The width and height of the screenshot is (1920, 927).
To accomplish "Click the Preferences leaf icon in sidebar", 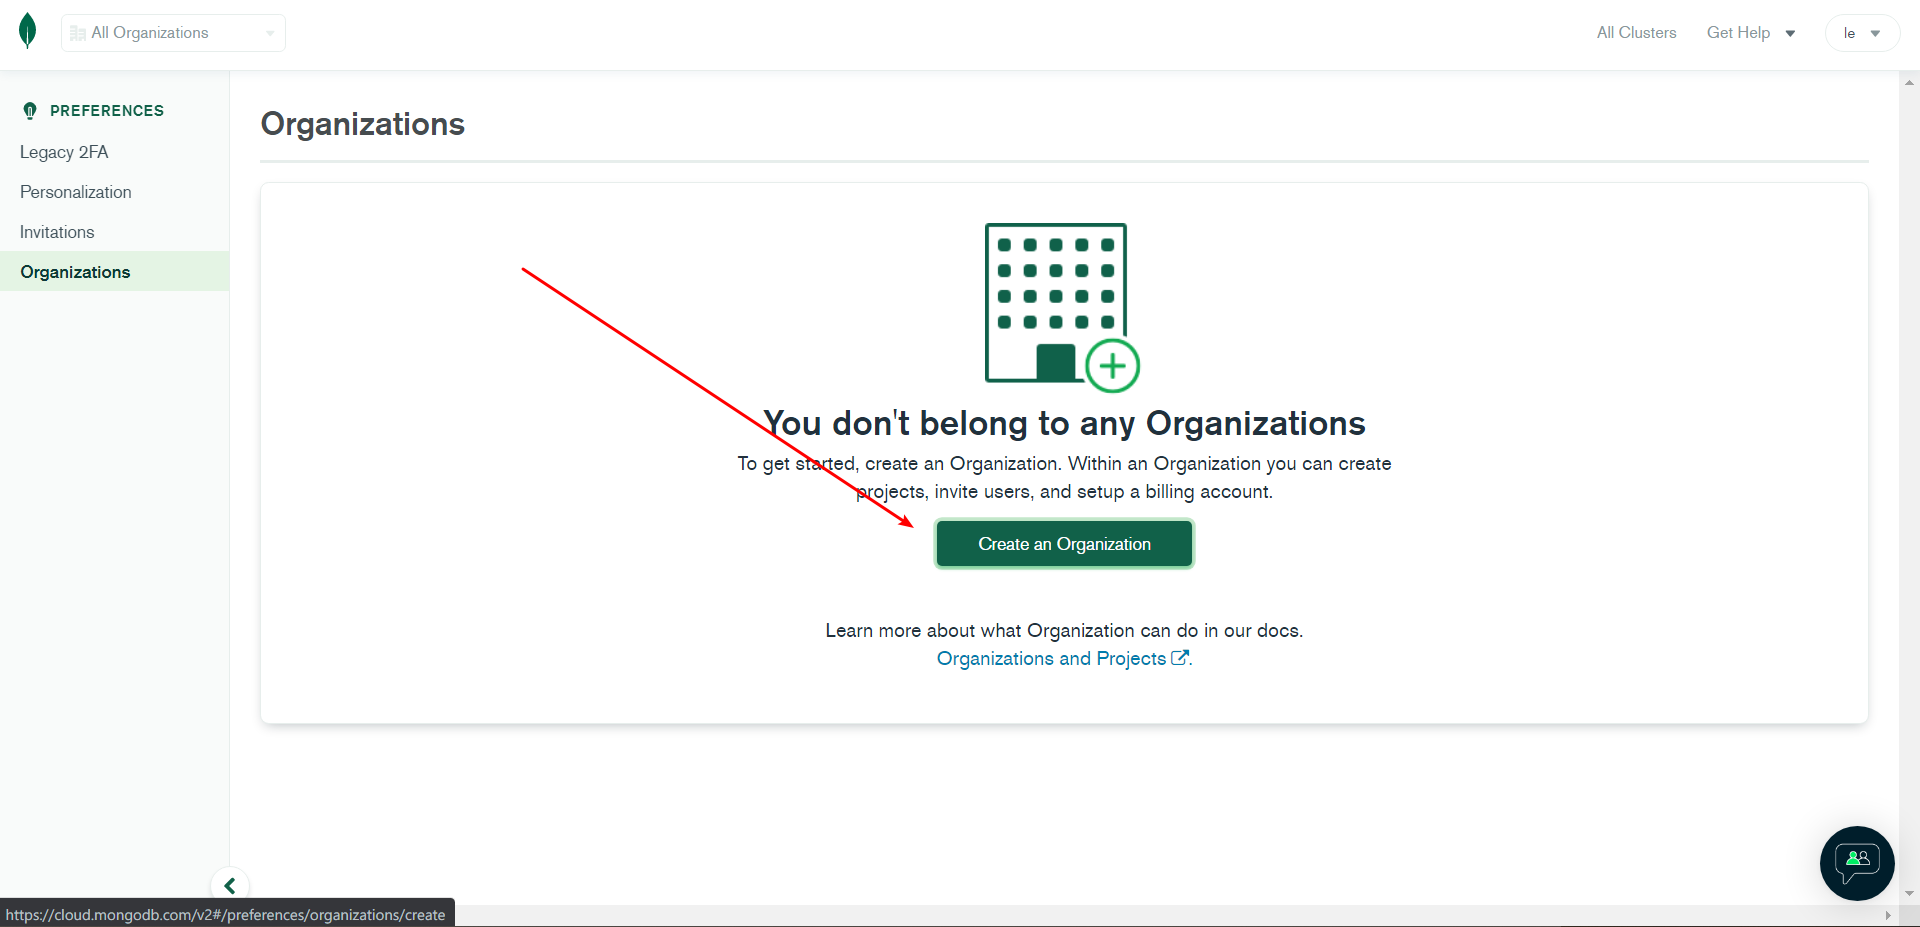I will (30, 110).
